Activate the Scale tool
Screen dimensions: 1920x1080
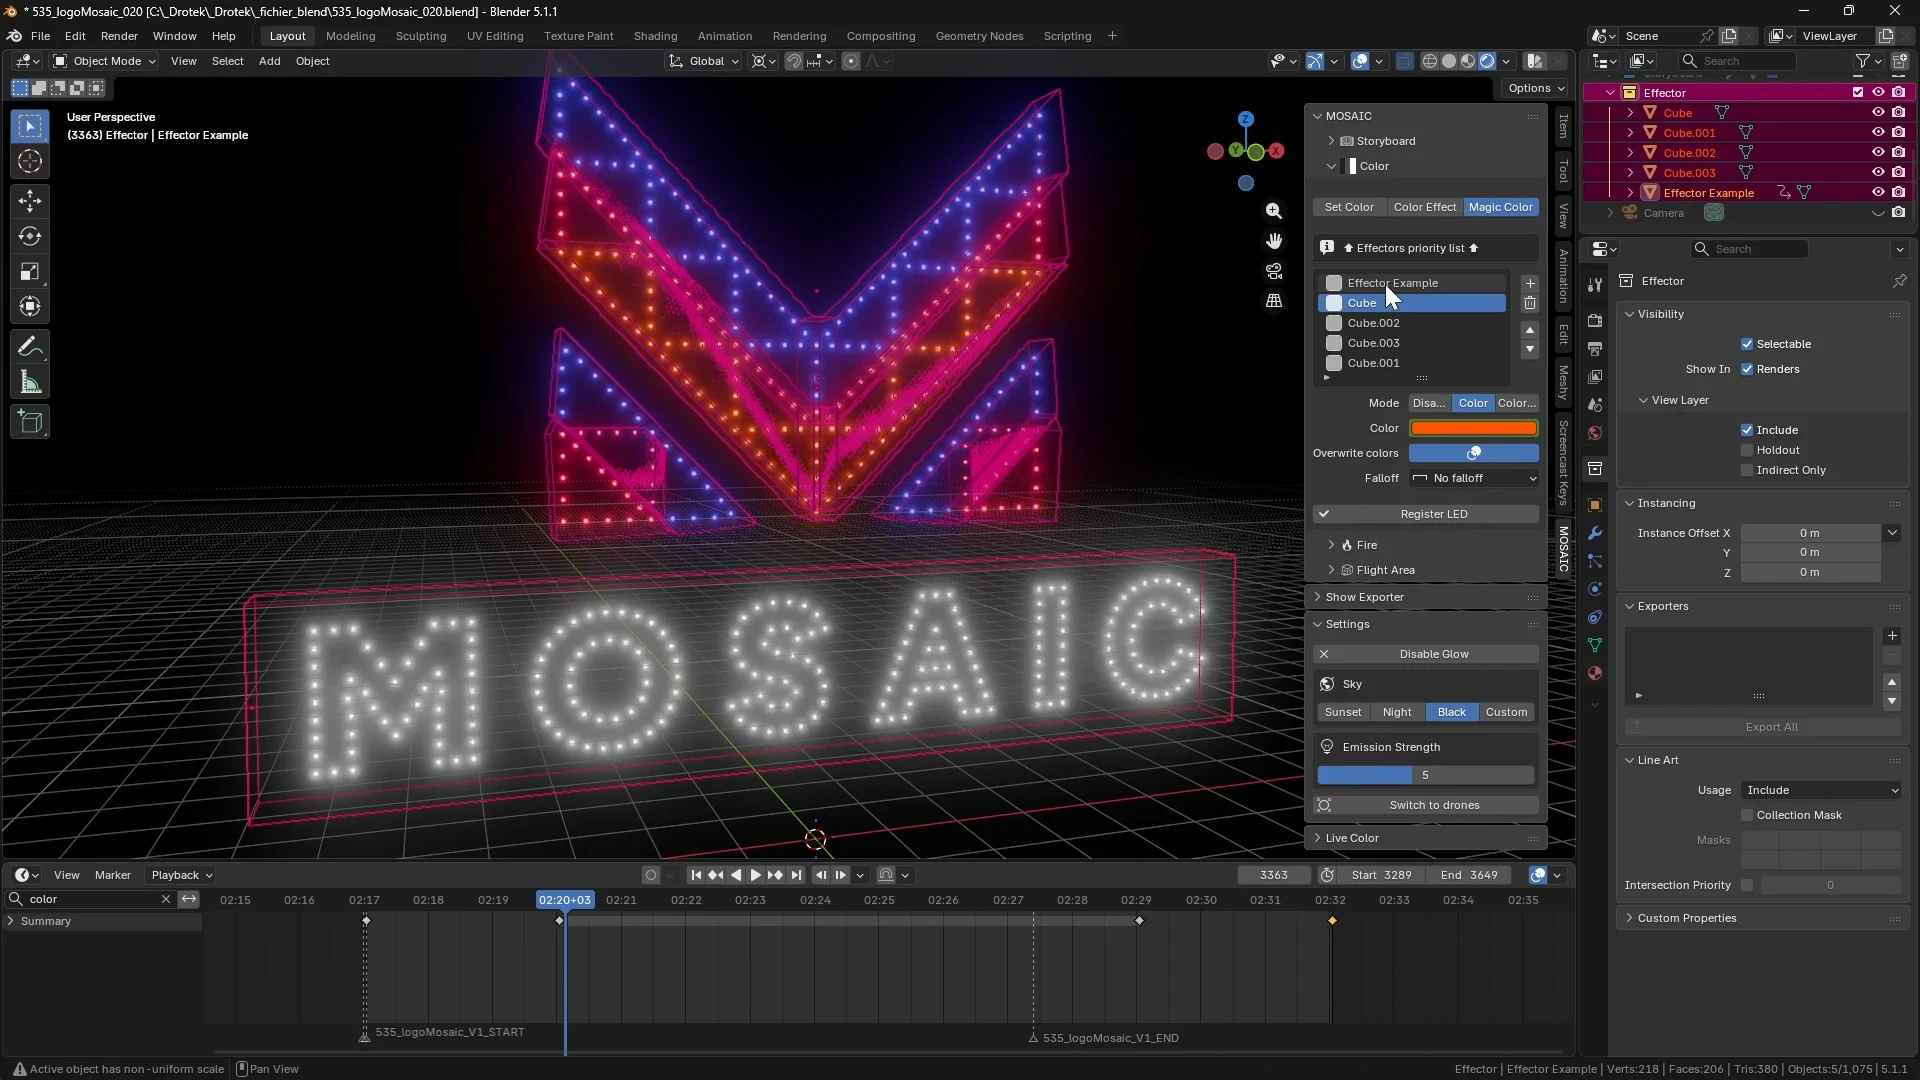(x=30, y=272)
